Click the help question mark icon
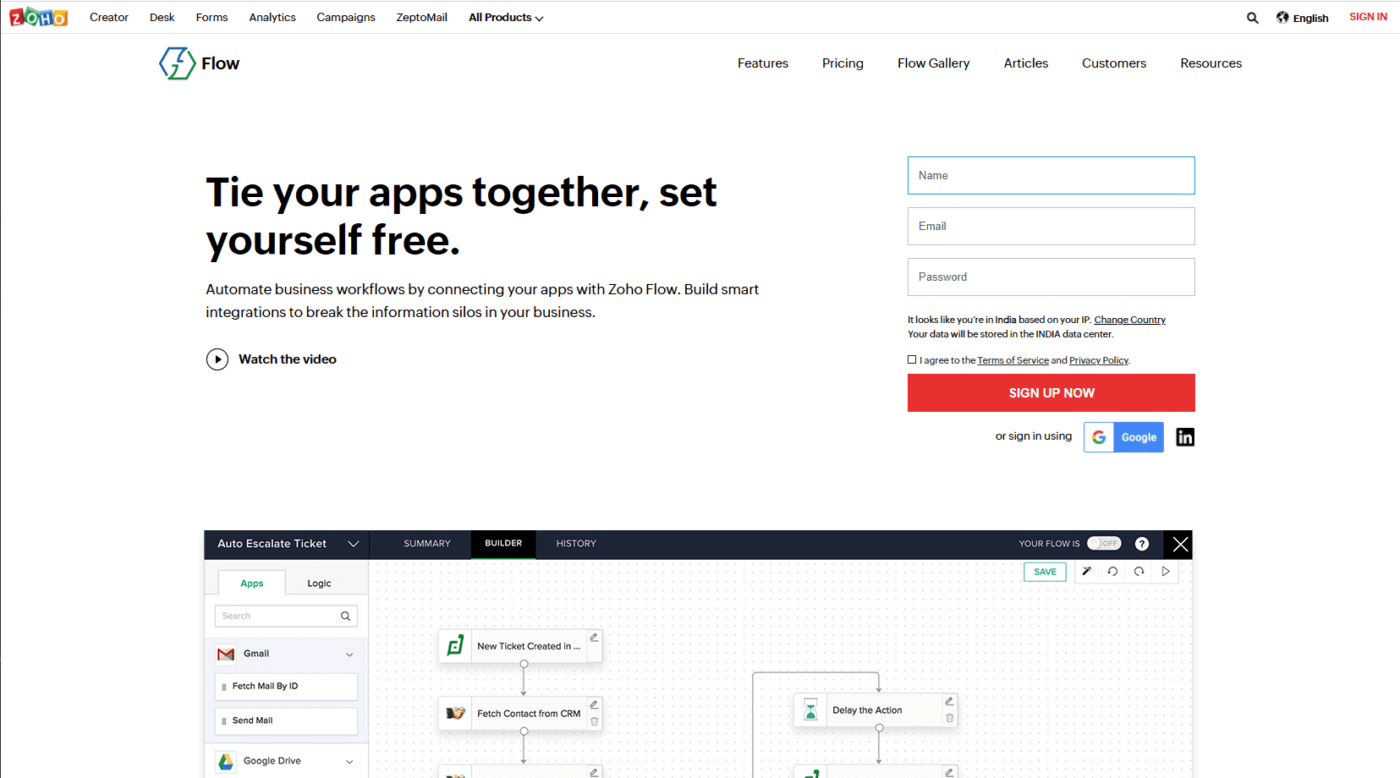The height and width of the screenshot is (778, 1400). tap(1142, 544)
